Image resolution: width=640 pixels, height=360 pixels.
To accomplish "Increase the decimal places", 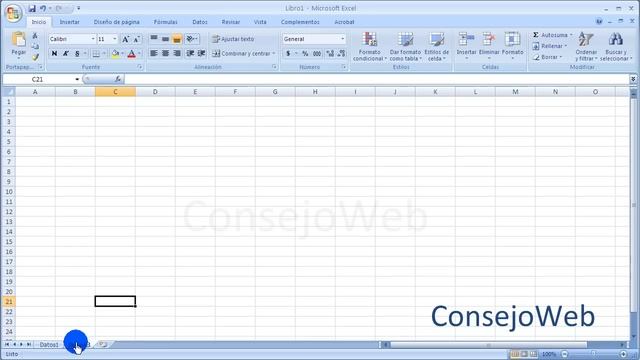I will coord(330,53).
